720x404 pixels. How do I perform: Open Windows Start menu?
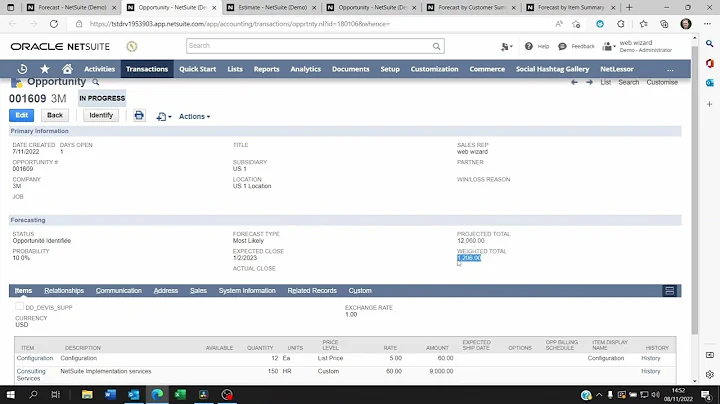pyautogui.click(x=10, y=395)
